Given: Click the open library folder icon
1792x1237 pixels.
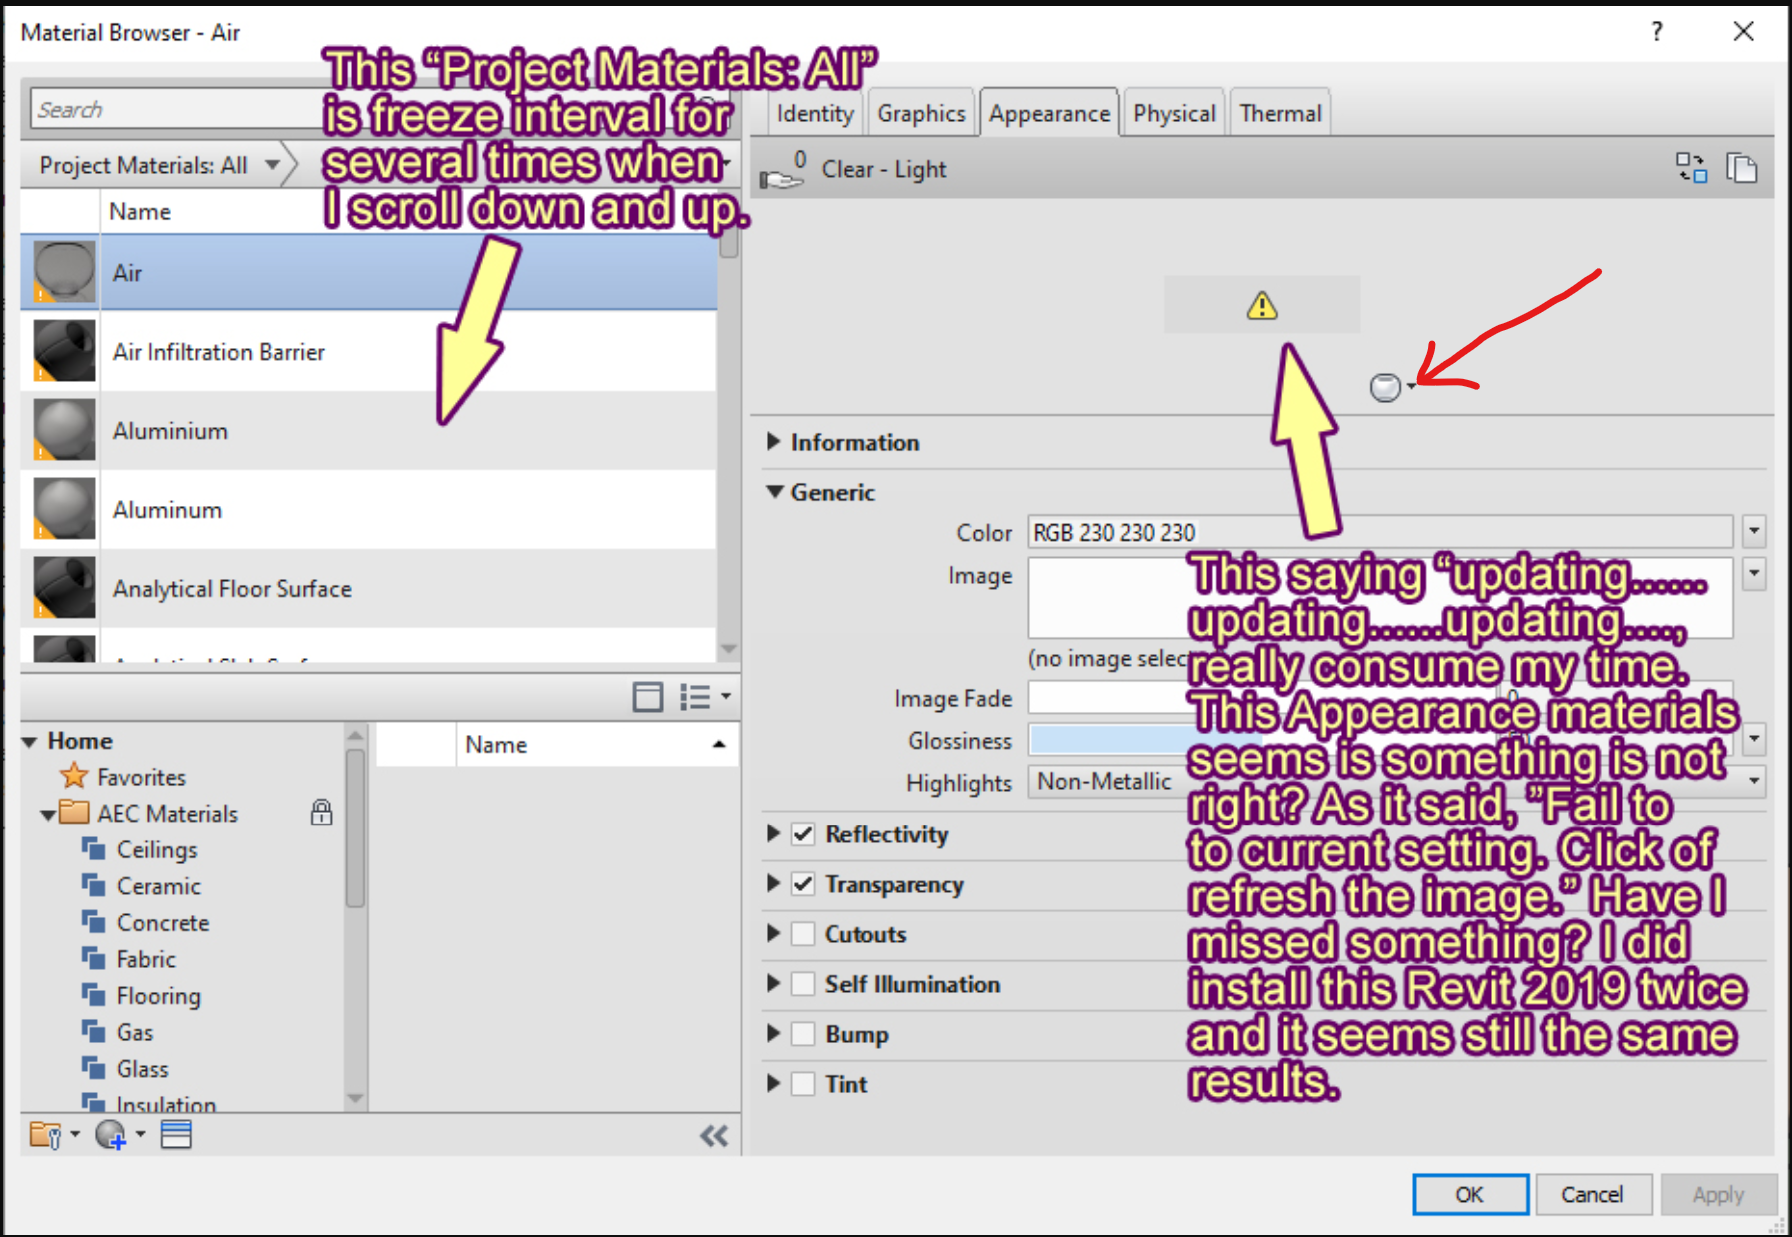Looking at the screenshot, I should pyautogui.click(x=54, y=1135).
